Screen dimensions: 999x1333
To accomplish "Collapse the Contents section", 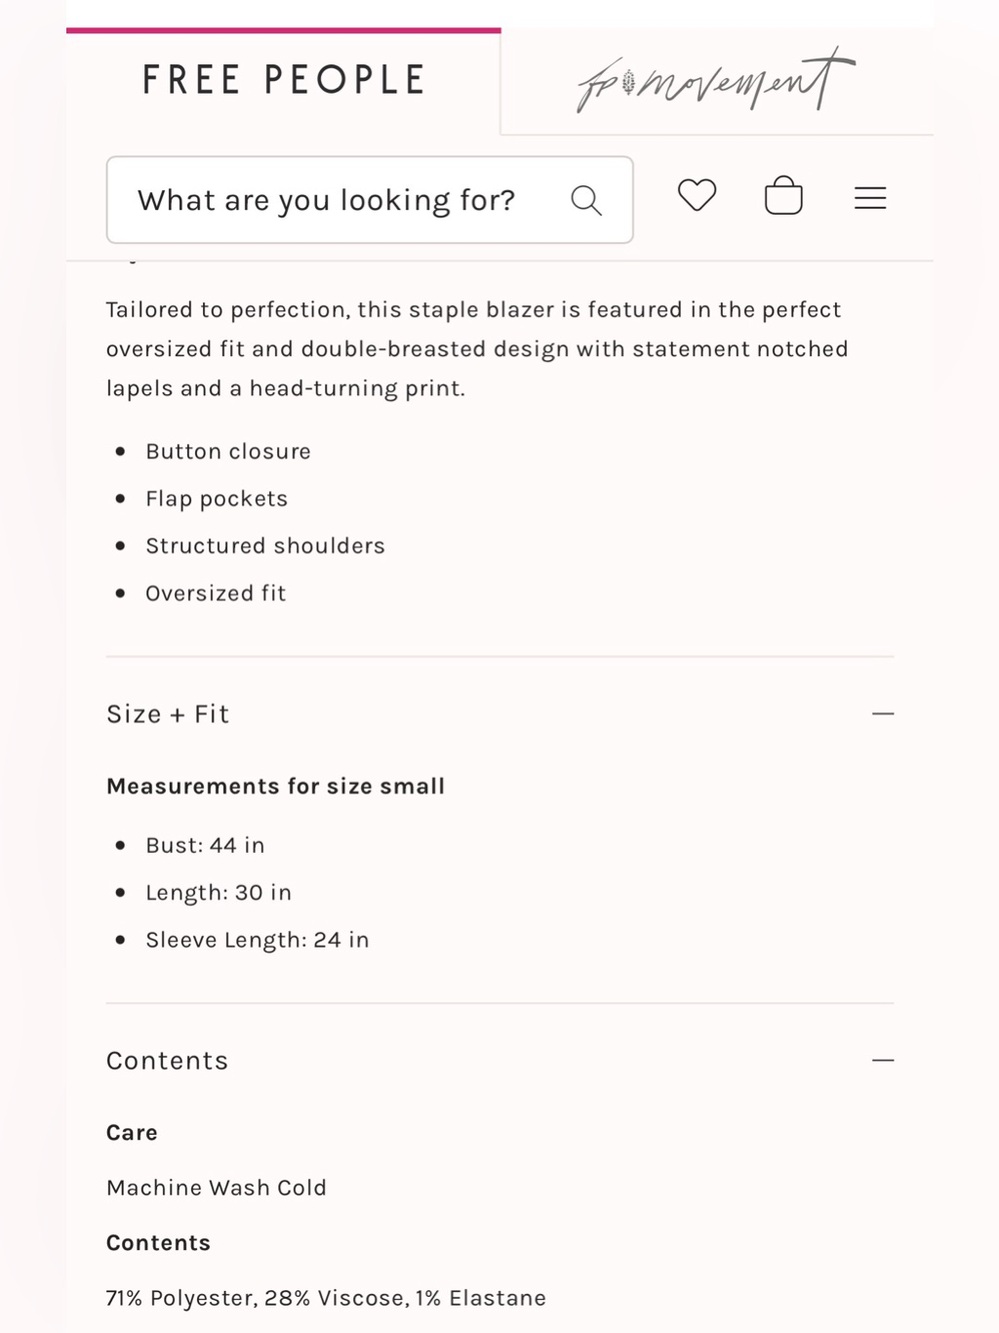I will 882,1060.
